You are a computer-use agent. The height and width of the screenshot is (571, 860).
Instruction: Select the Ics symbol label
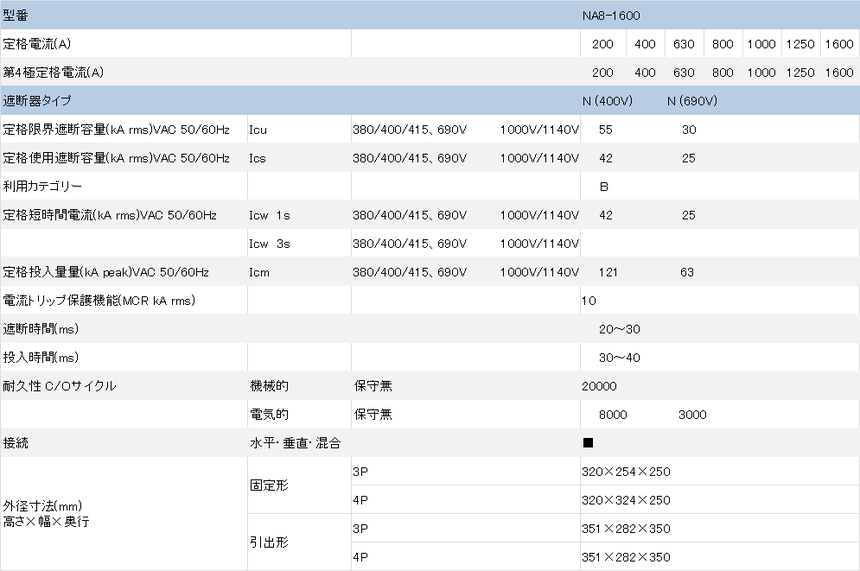(258, 158)
